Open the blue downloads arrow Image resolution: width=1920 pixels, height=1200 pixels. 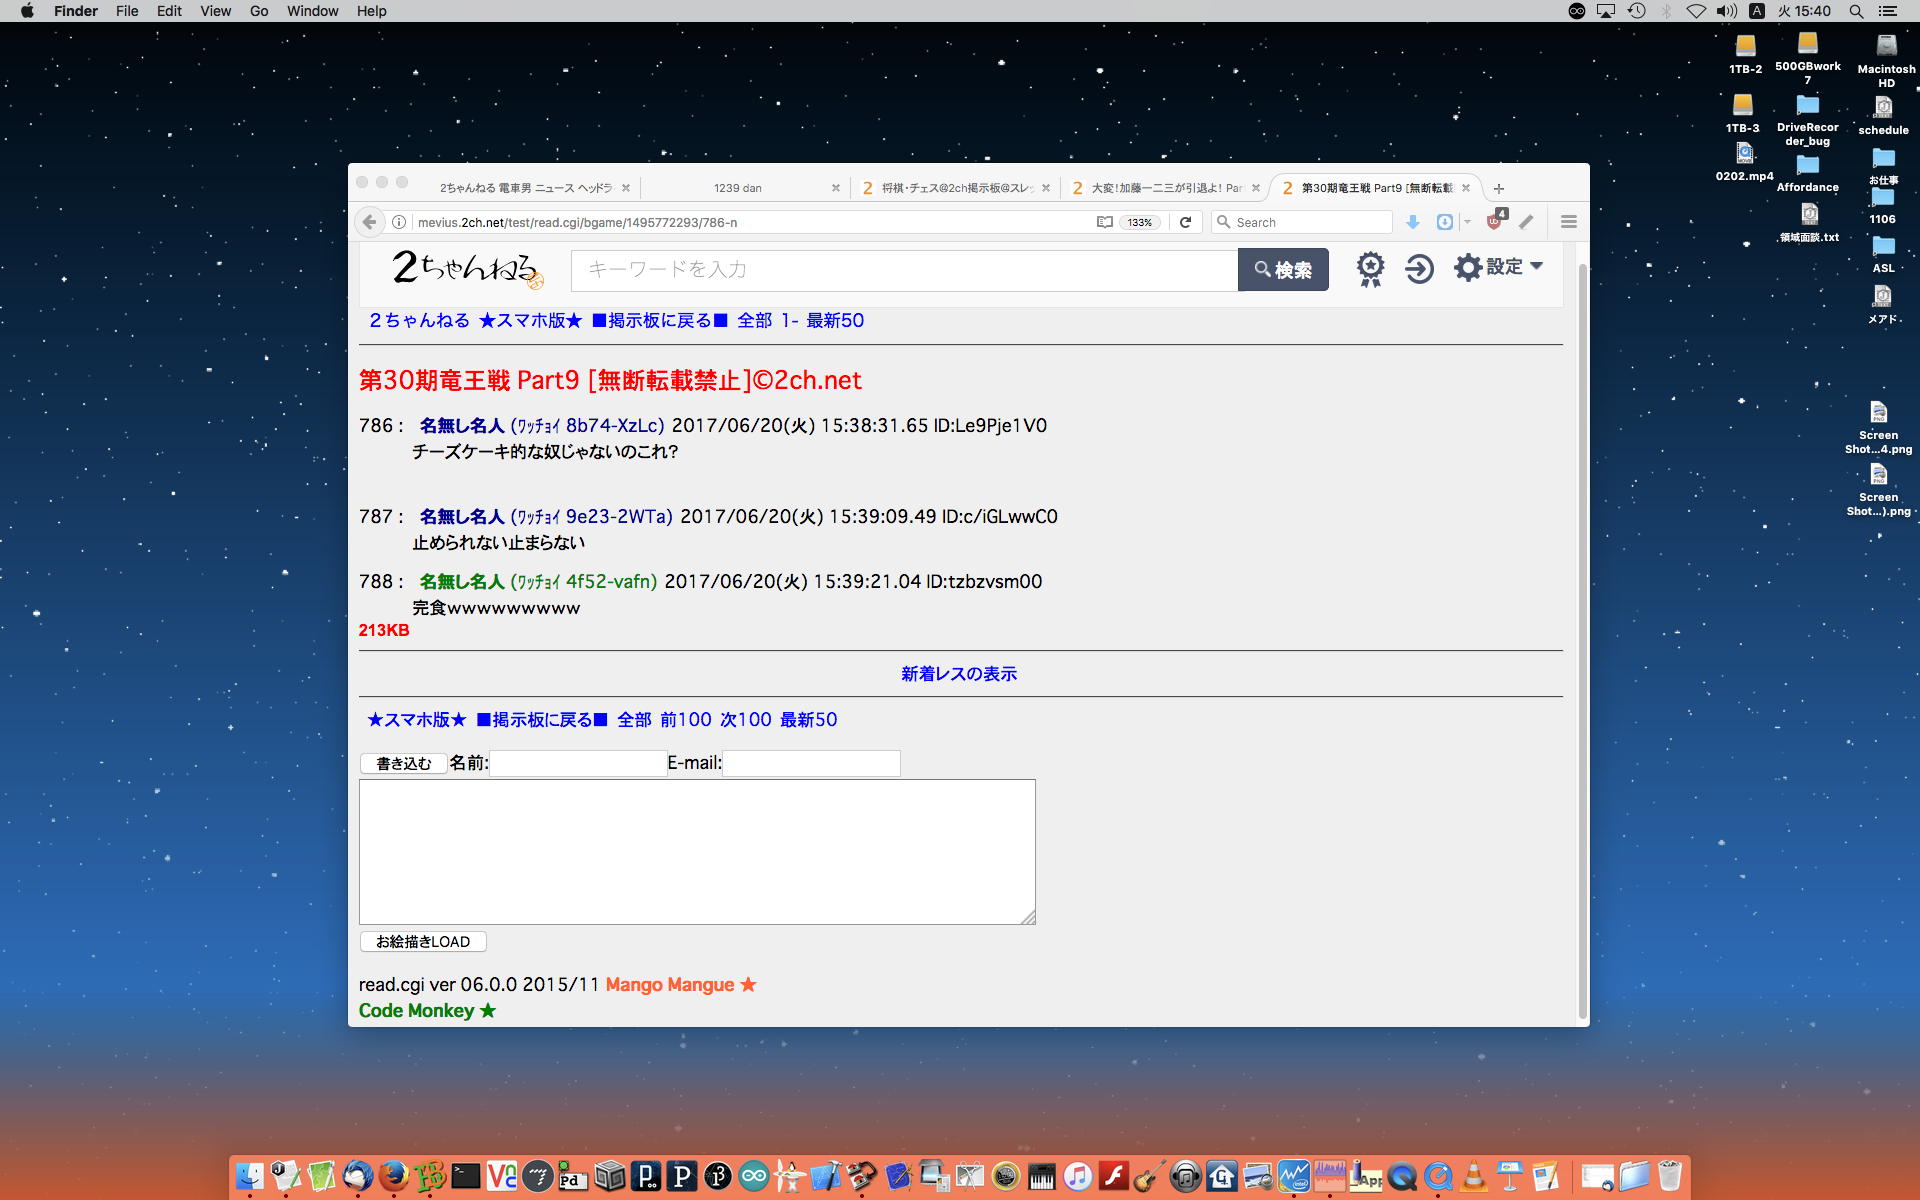1412,222
